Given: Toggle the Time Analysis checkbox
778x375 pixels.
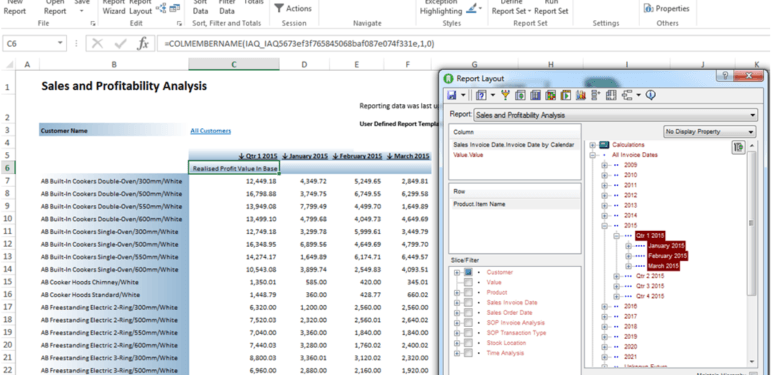Looking at the screenshot, I should [468, 353].
